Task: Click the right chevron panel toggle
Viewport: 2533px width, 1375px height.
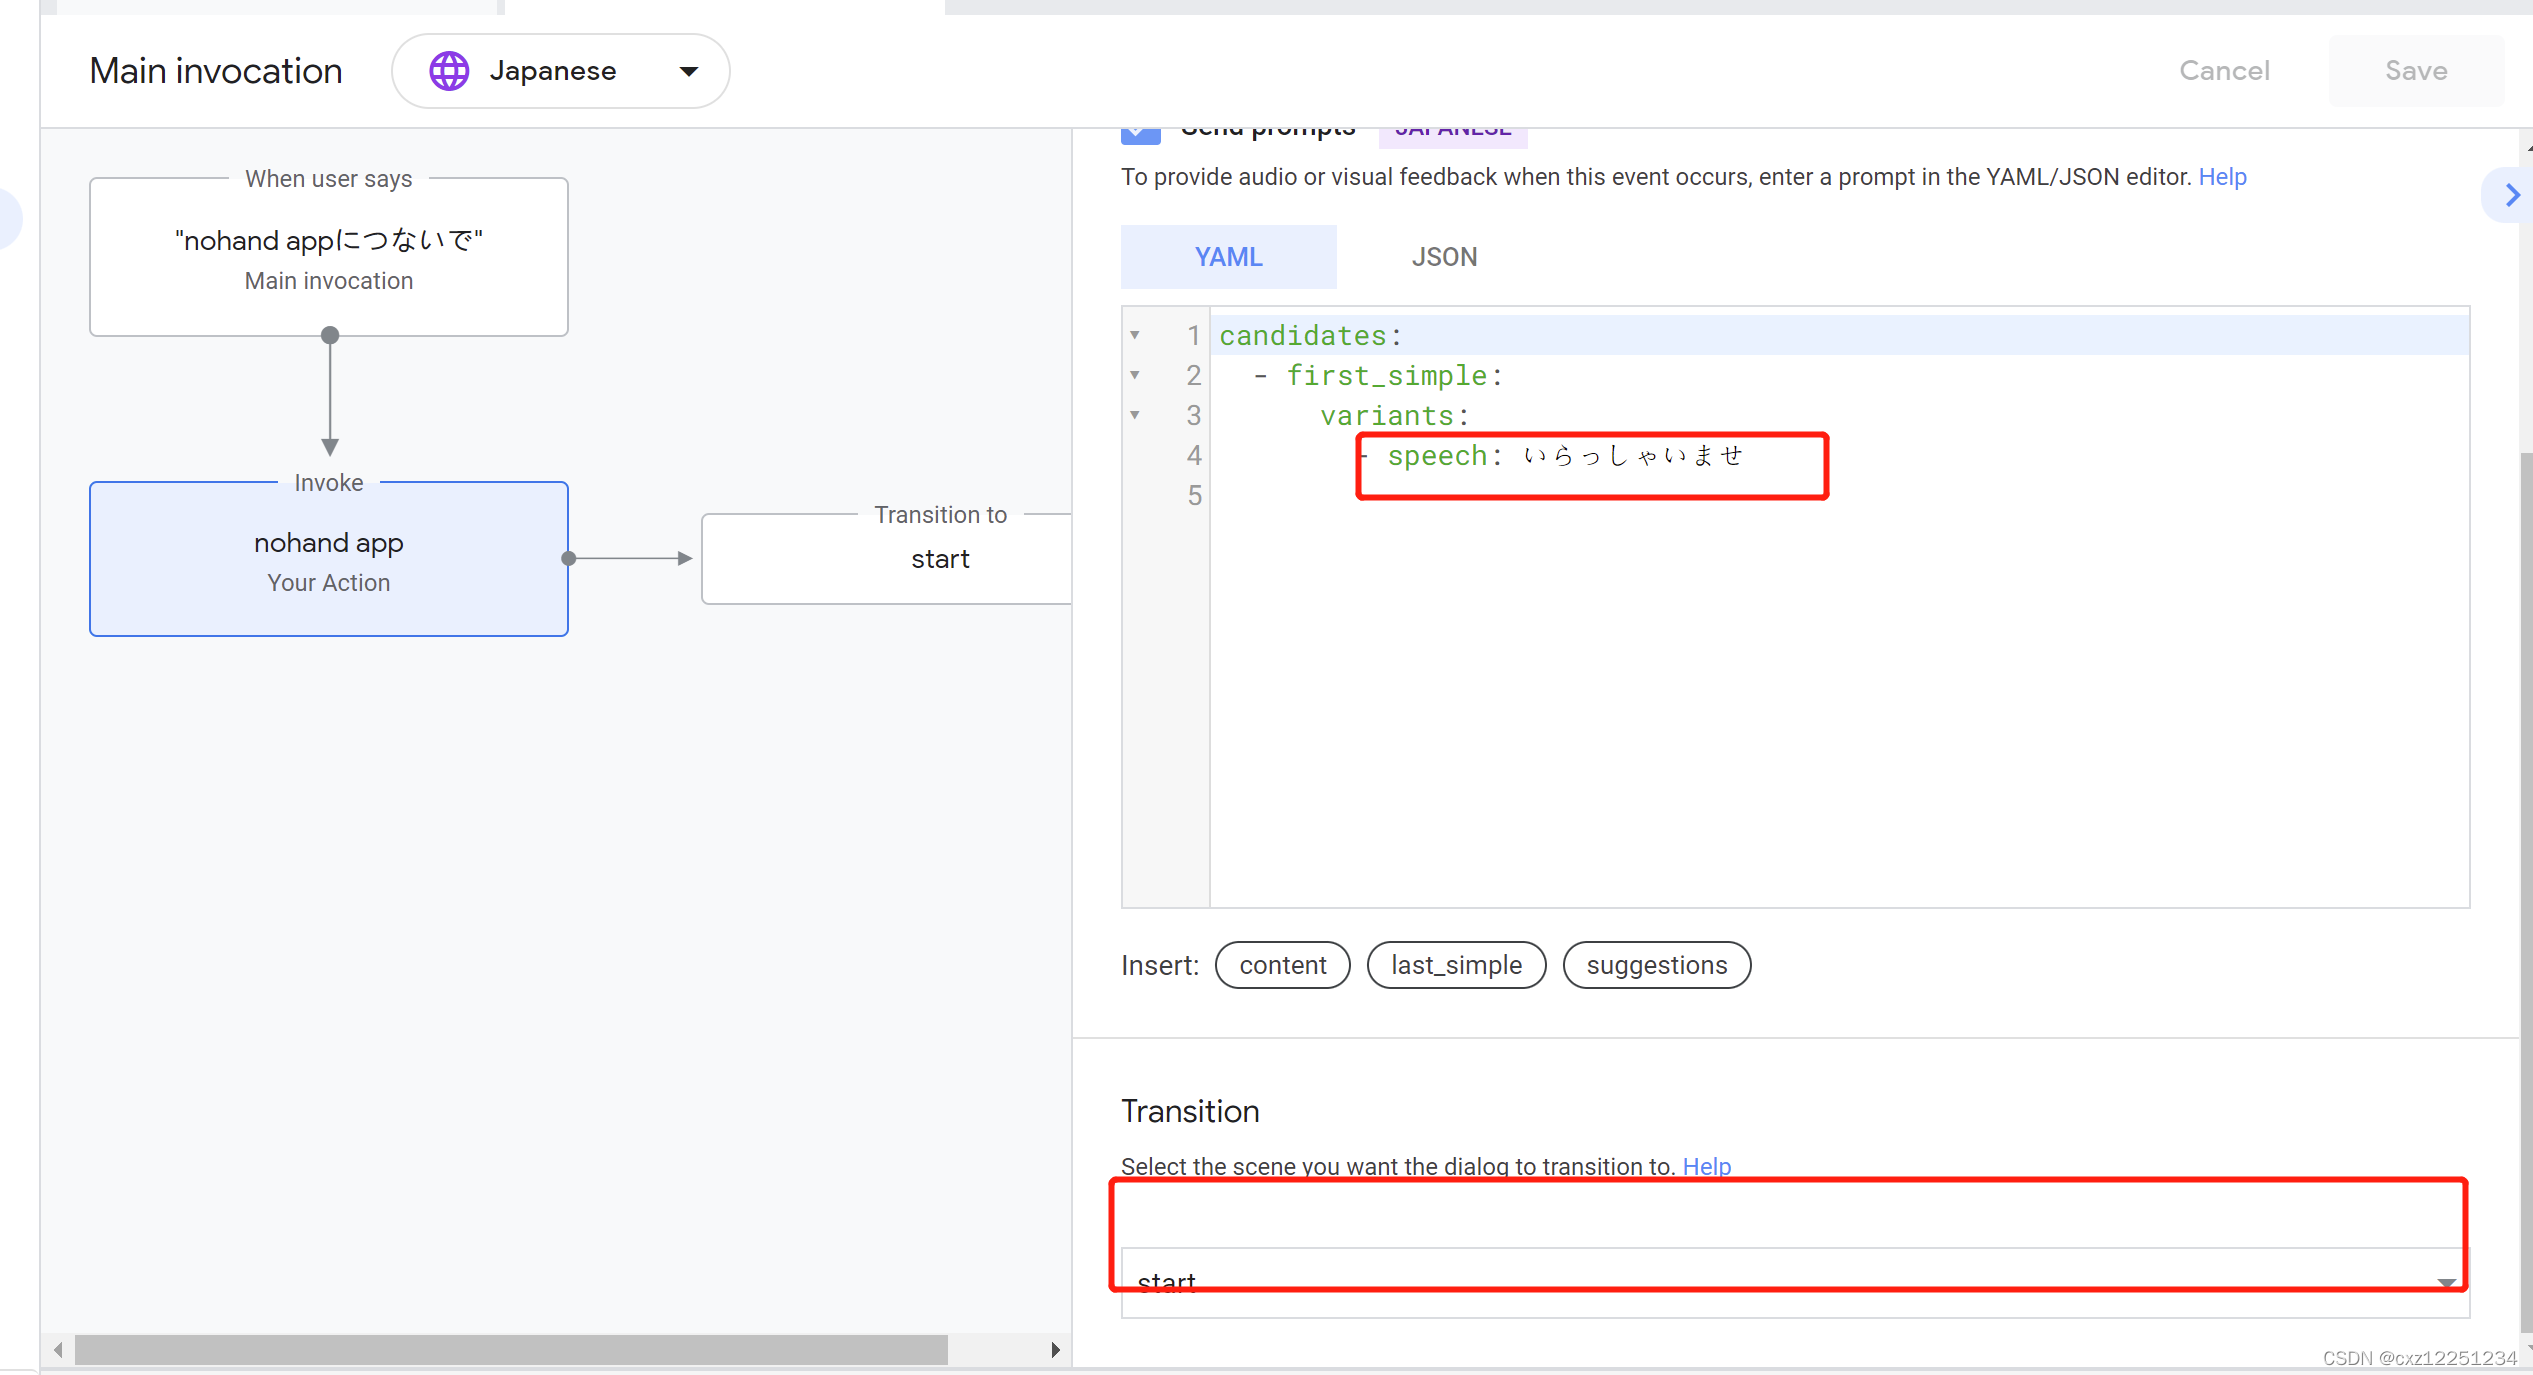Action: point(2511,195)
